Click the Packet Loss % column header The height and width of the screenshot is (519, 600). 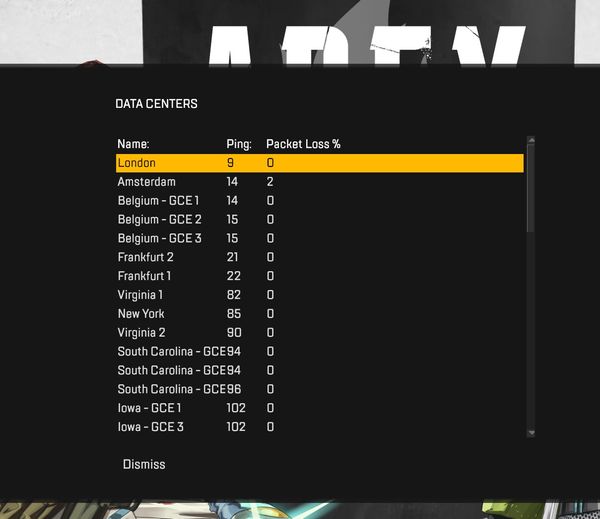(303, 144)
